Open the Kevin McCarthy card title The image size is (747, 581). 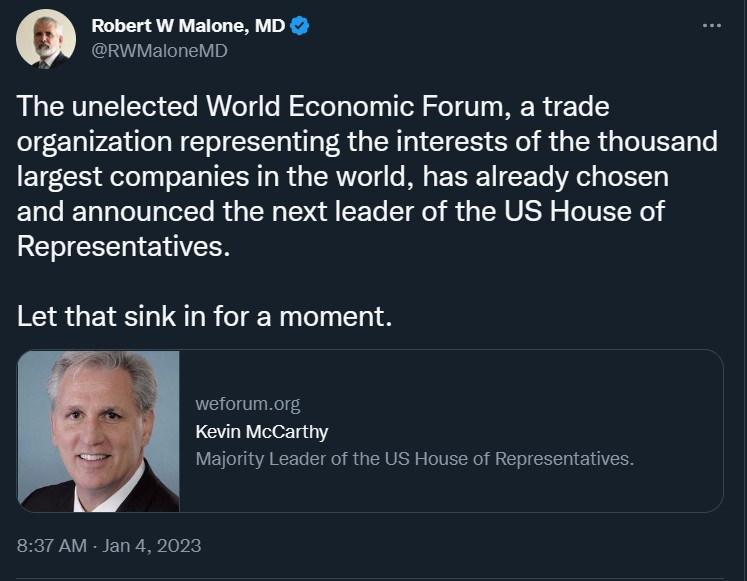point(262,432)
